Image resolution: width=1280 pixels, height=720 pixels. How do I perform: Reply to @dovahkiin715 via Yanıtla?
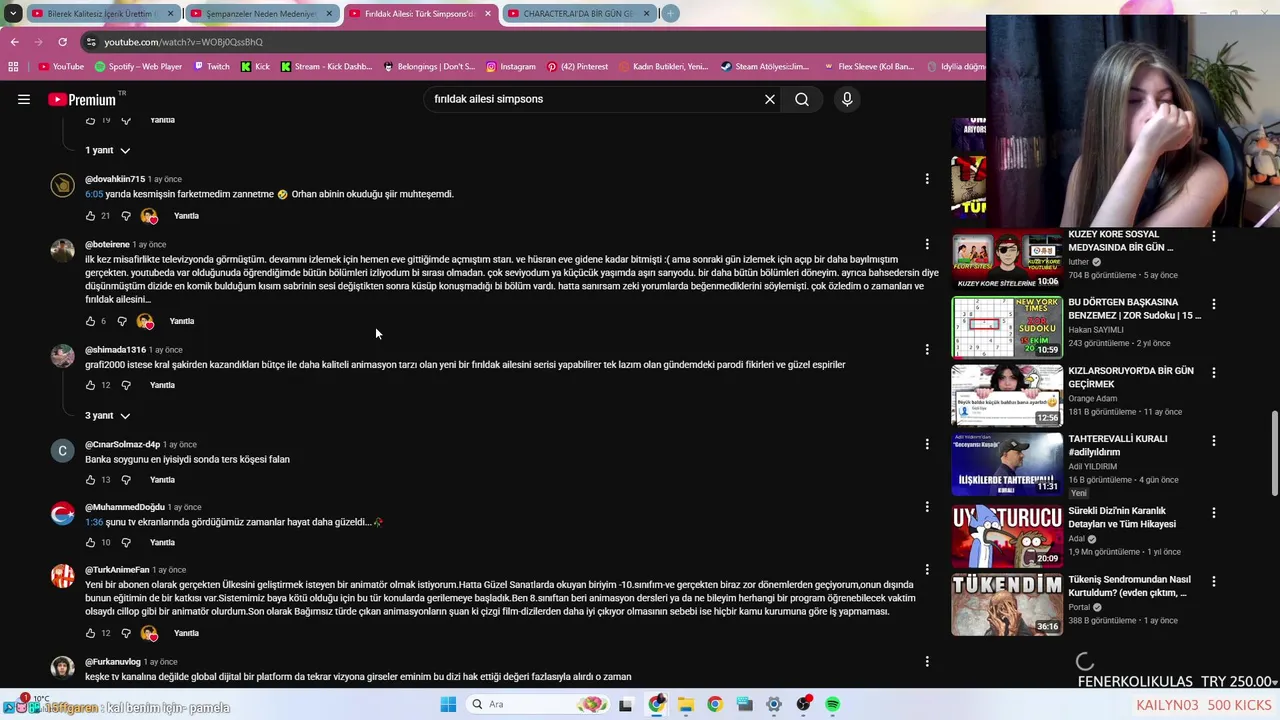[x=186, y=216]
